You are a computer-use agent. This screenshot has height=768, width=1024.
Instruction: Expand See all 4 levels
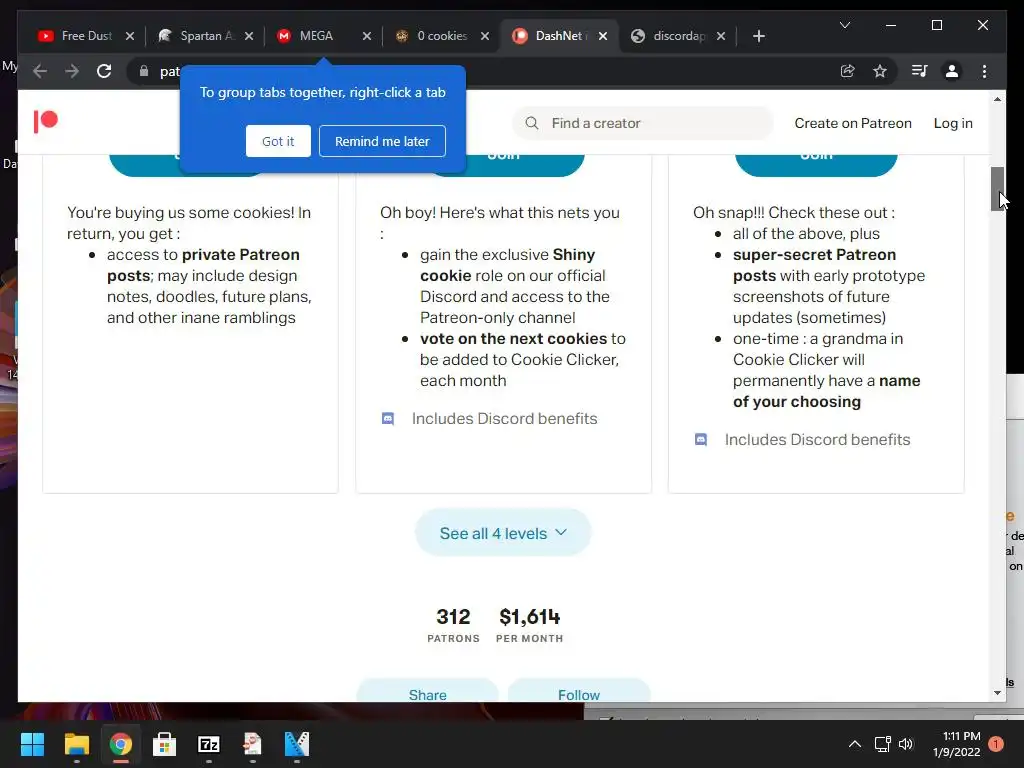503,533
